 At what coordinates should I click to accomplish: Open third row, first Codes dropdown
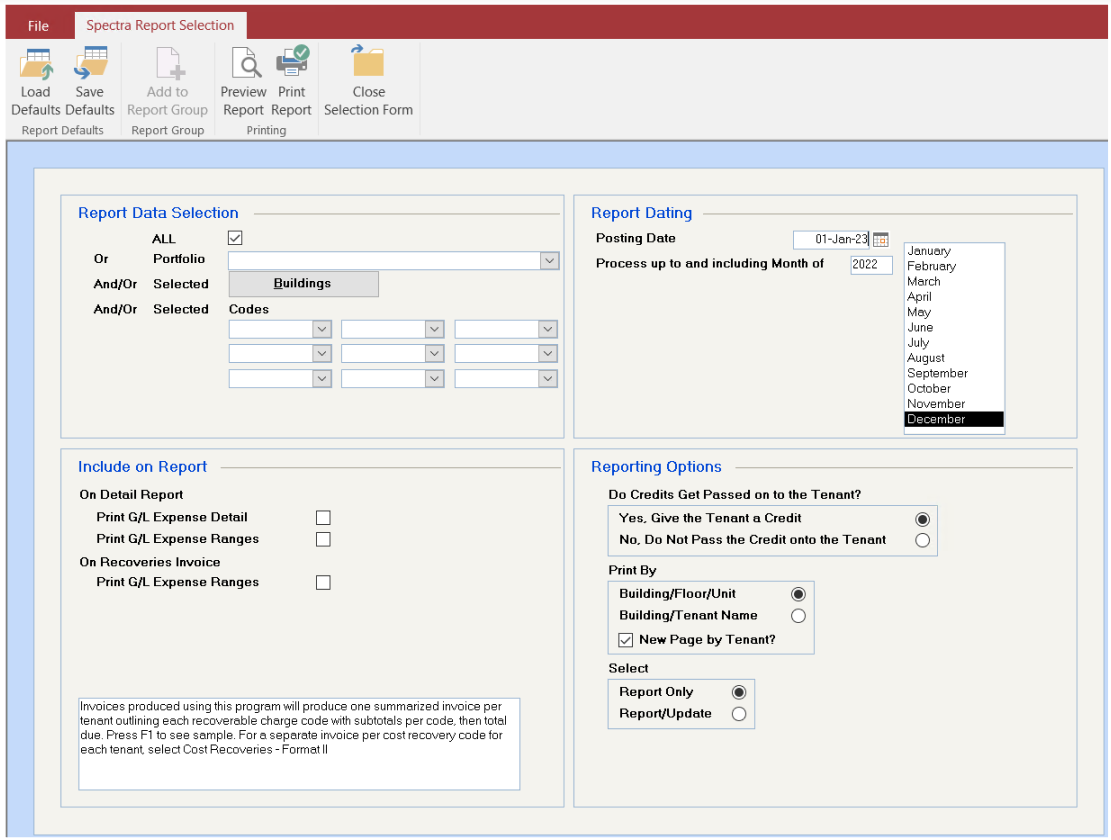322,379
